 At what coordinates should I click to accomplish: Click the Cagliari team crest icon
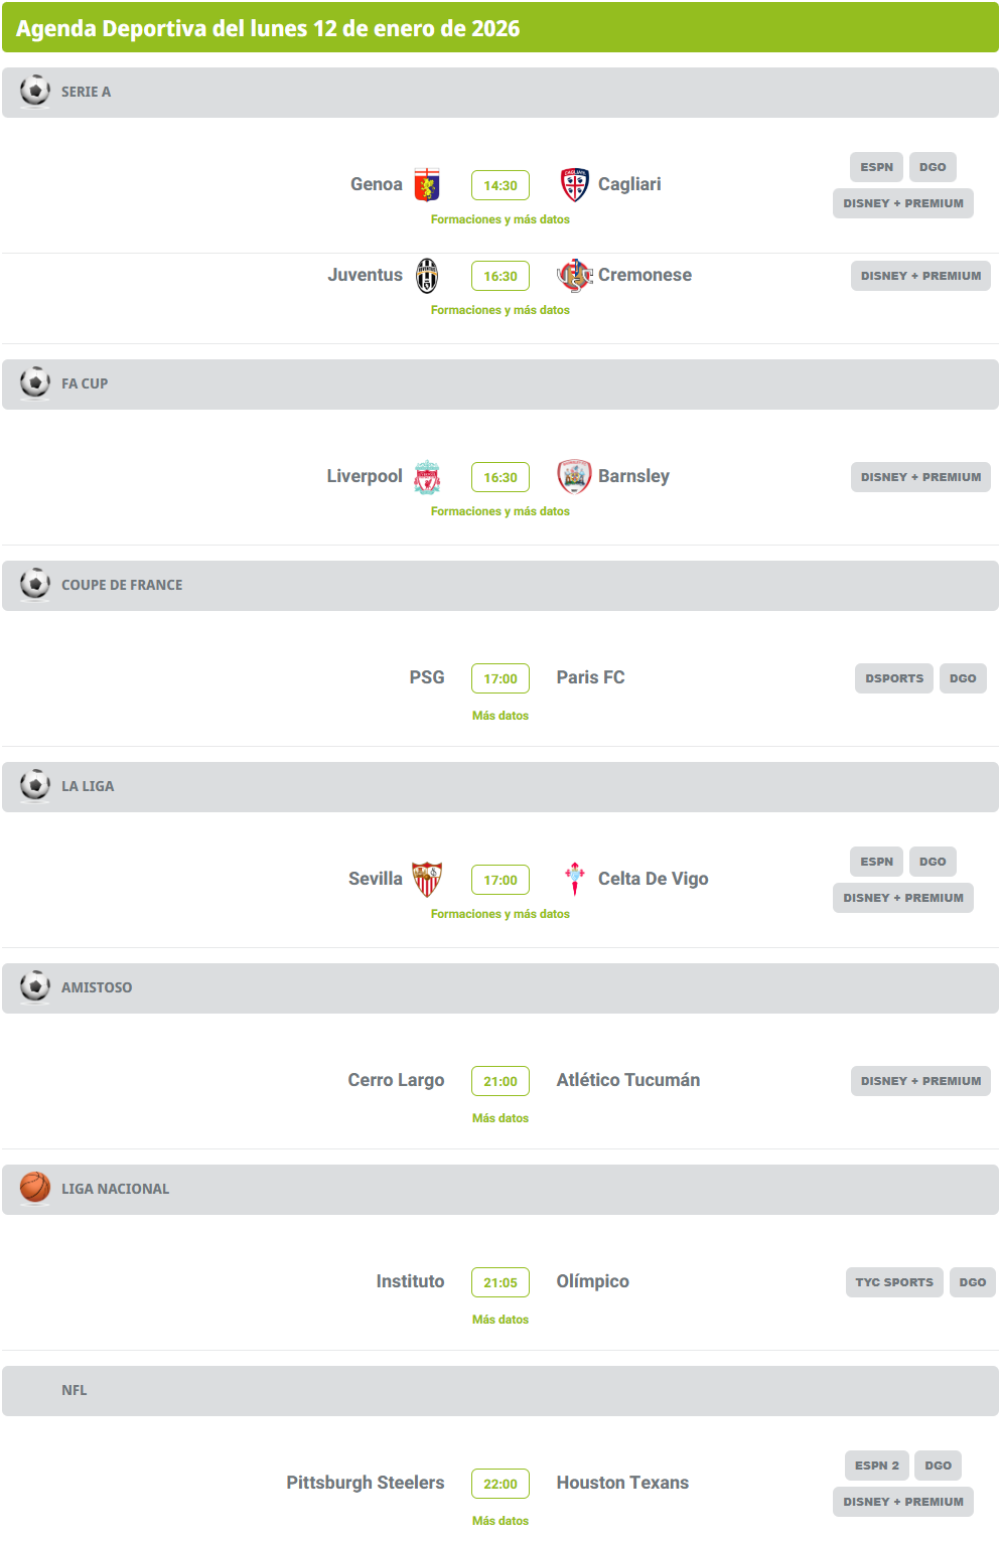pyautogui.click(x=575, y=184)
